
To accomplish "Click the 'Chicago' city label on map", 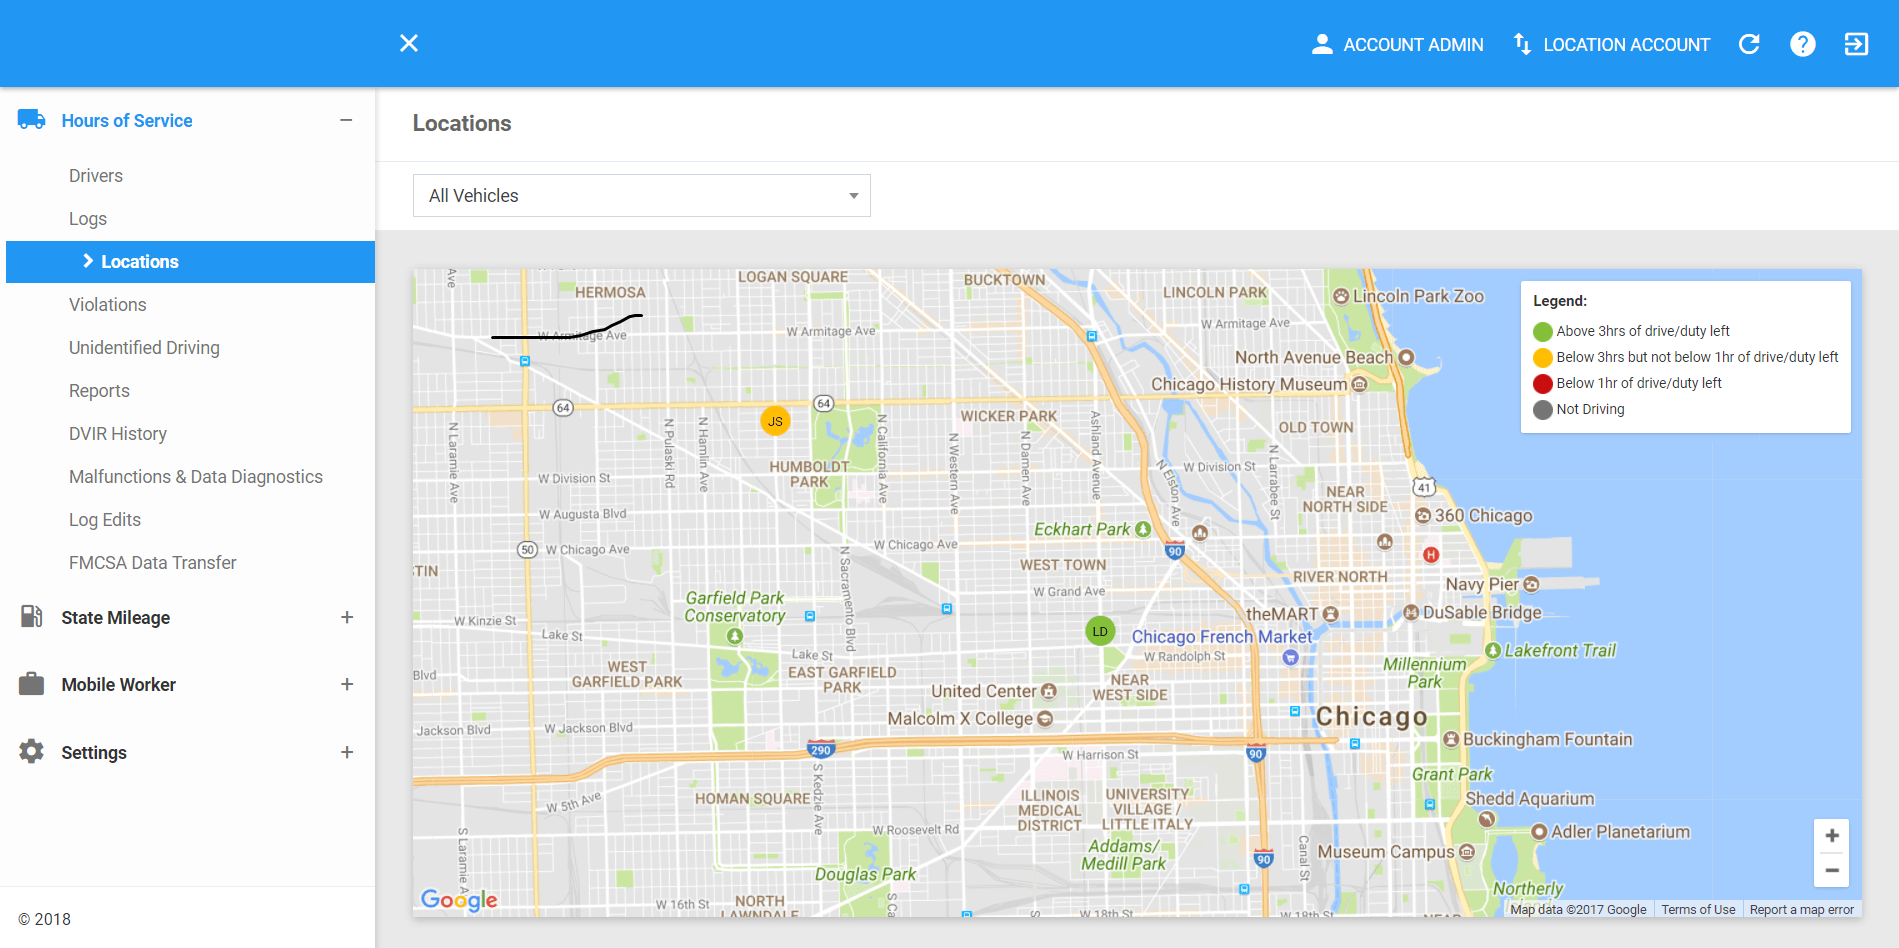I will tap(1372, 716).
